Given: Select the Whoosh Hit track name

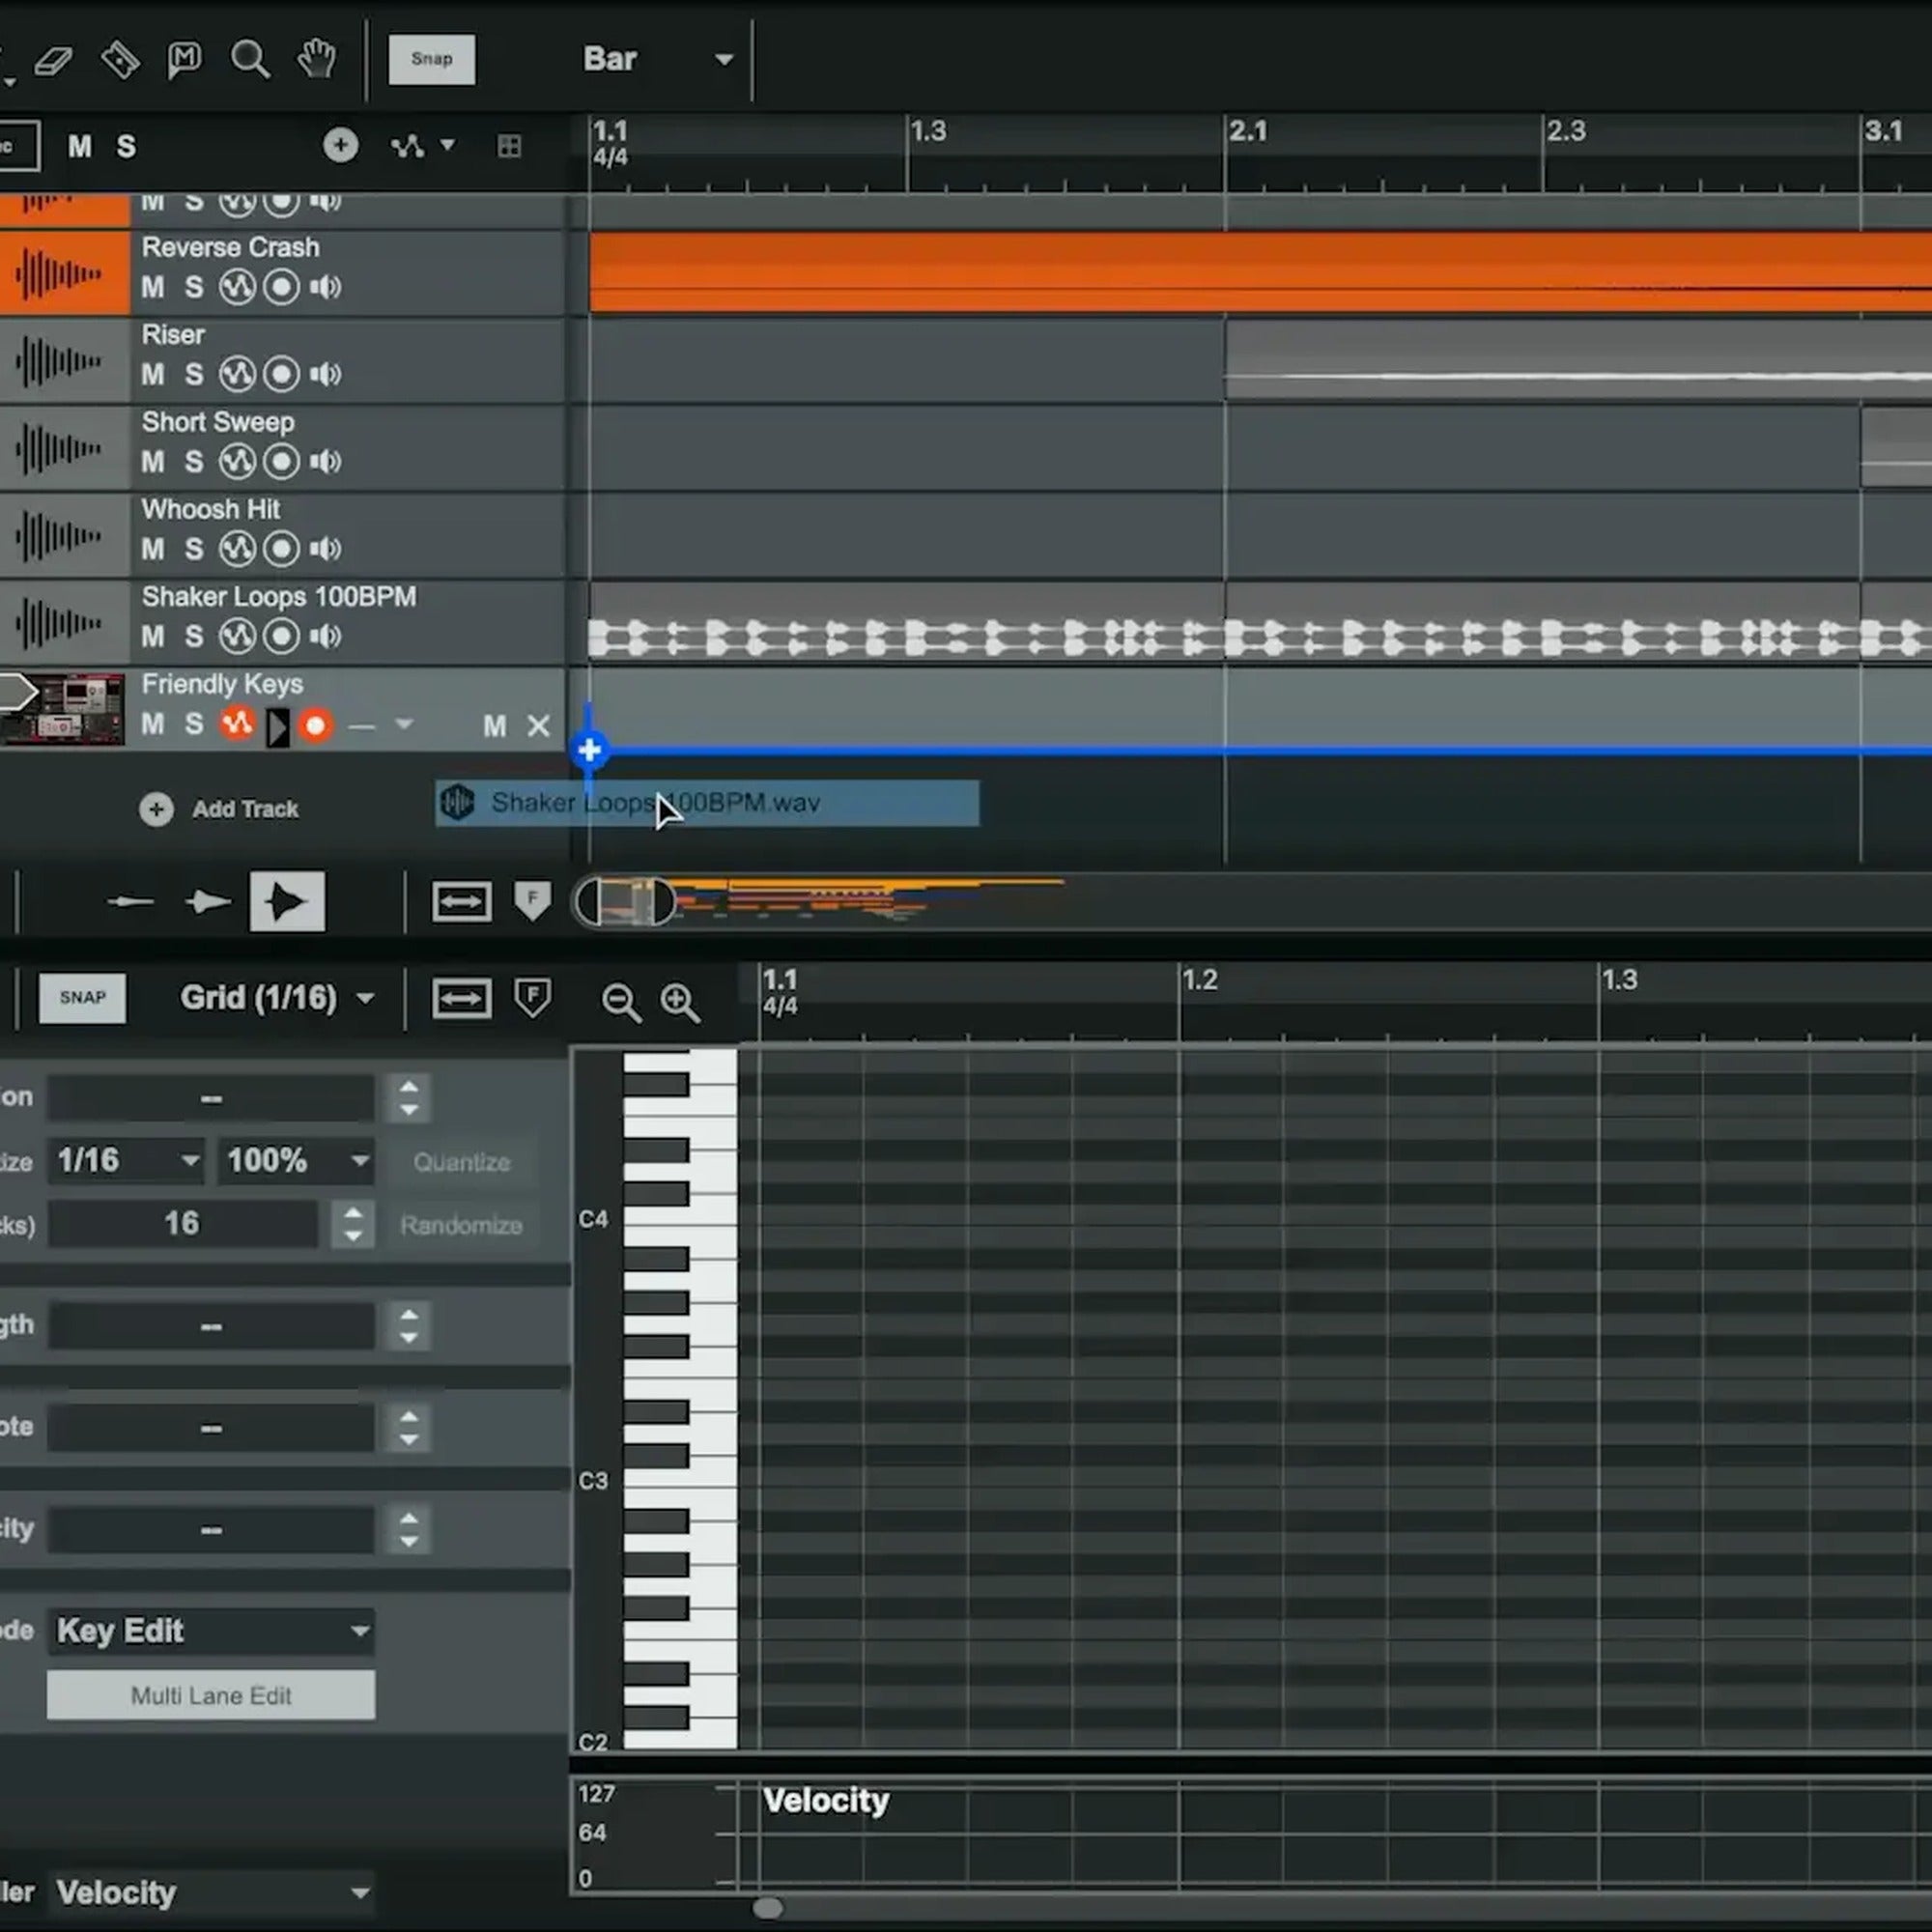Looking at the screenshot, I should pyautogui.click(x=210, y=509).
